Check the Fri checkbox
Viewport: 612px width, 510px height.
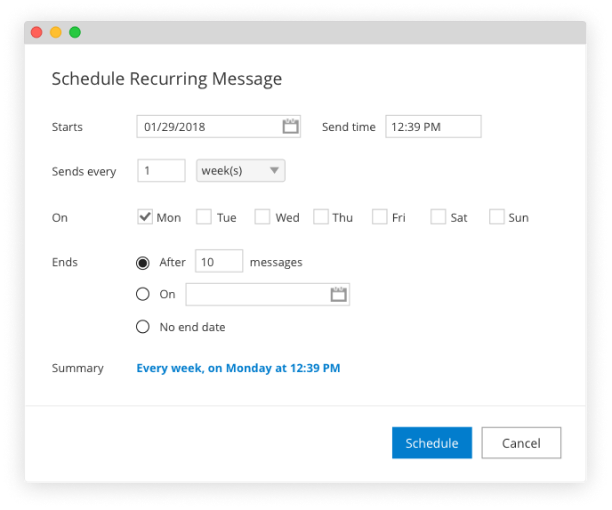(379, 217)
